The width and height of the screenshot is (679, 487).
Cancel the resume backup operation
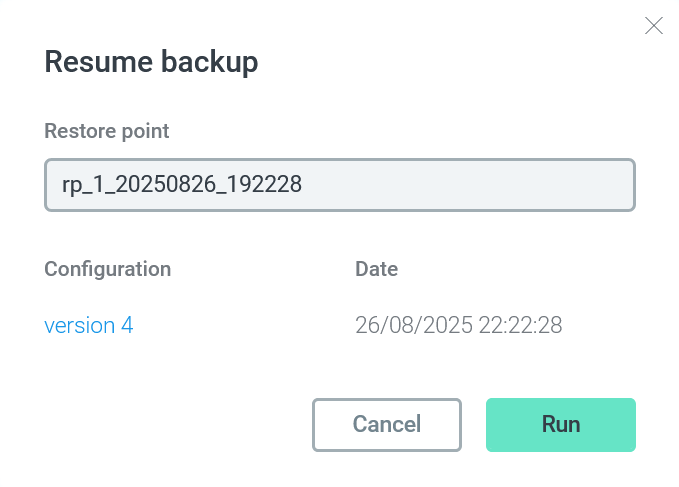pyautogui.click(x=387, y=424)
